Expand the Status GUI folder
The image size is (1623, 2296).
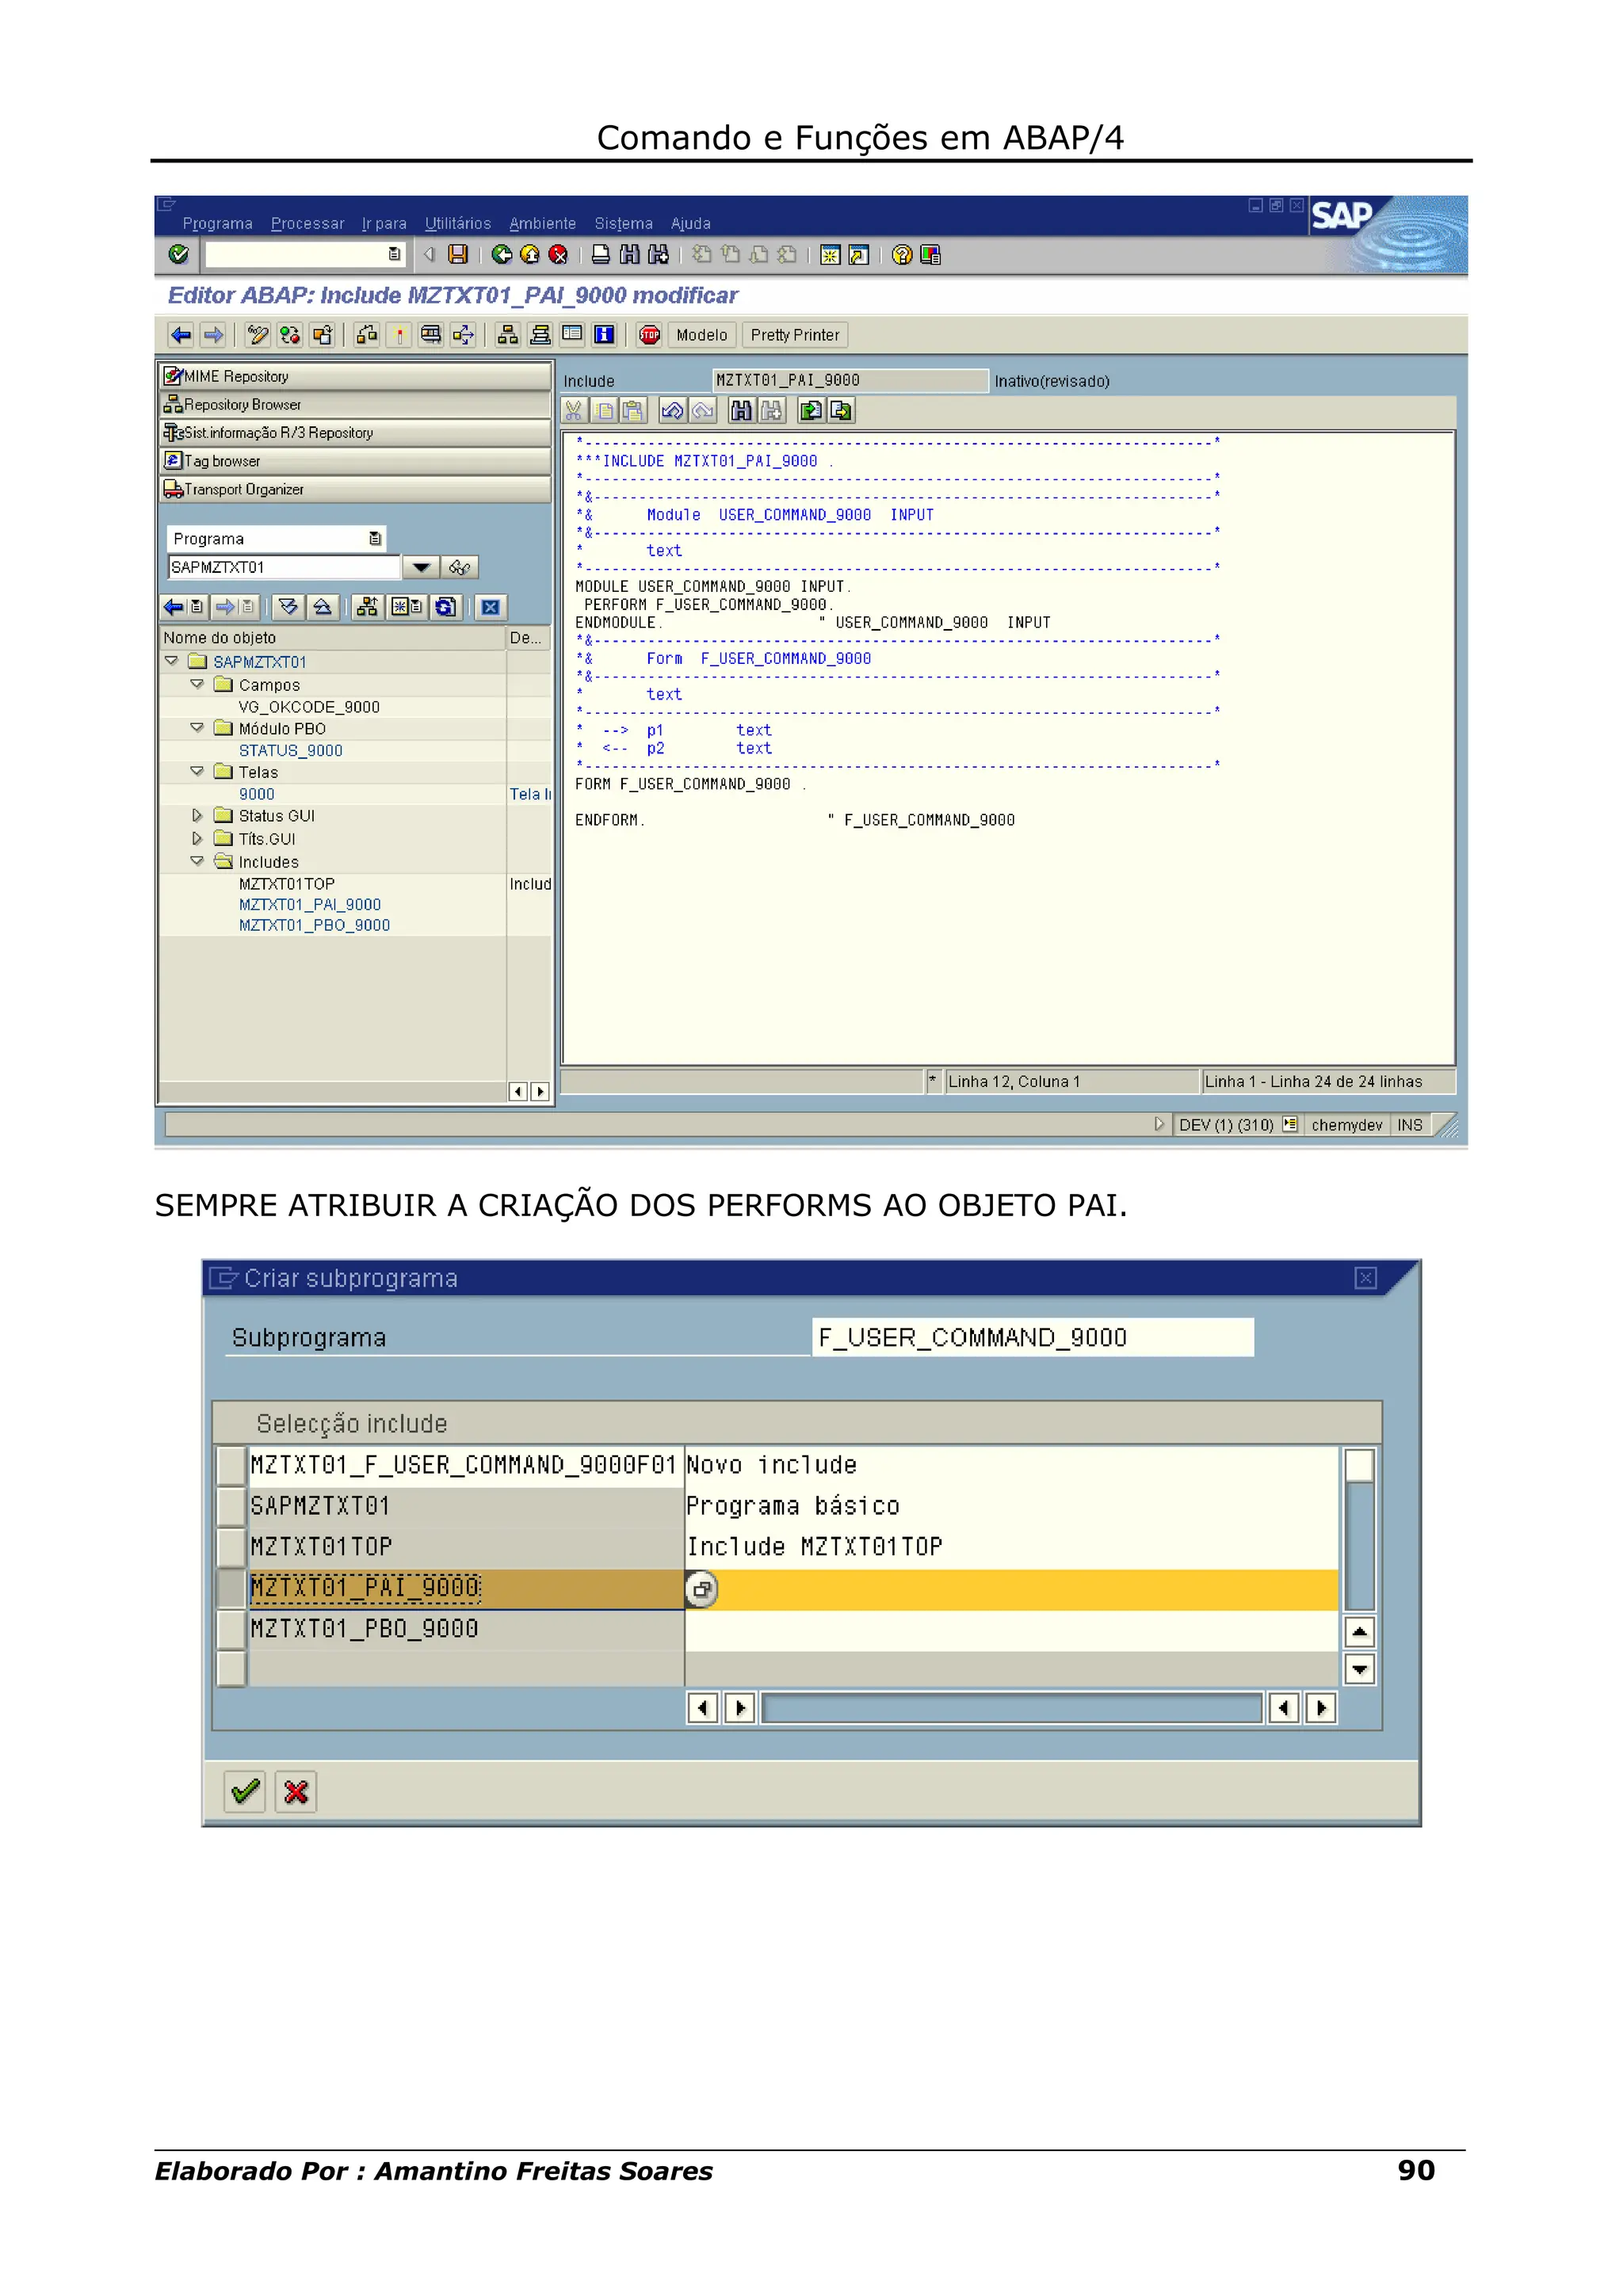197,816
